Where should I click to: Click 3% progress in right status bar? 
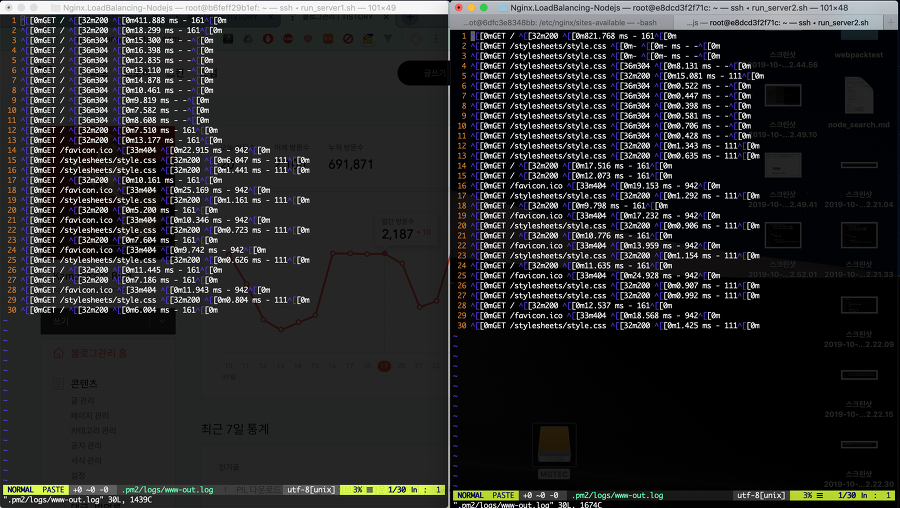807,495
